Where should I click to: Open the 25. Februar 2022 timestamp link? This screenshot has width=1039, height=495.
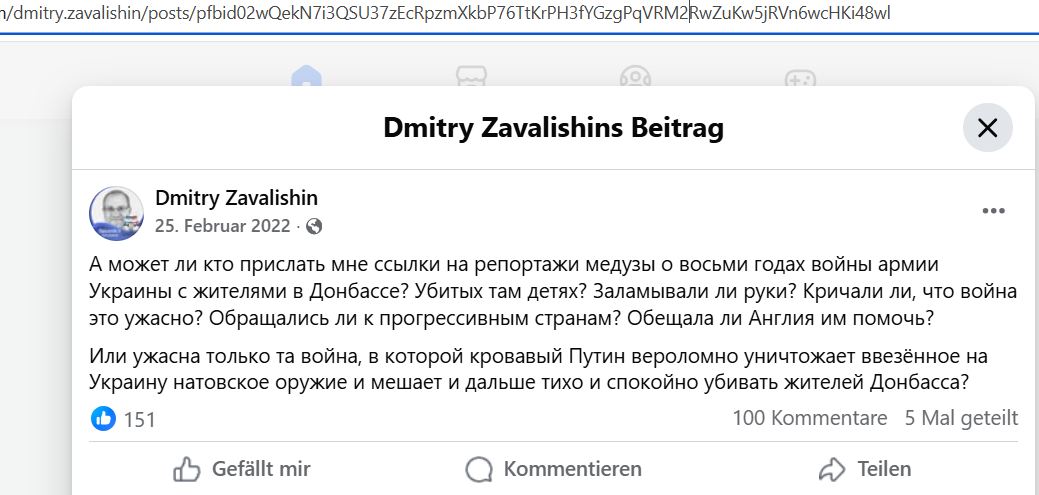[x=222, y=226]
